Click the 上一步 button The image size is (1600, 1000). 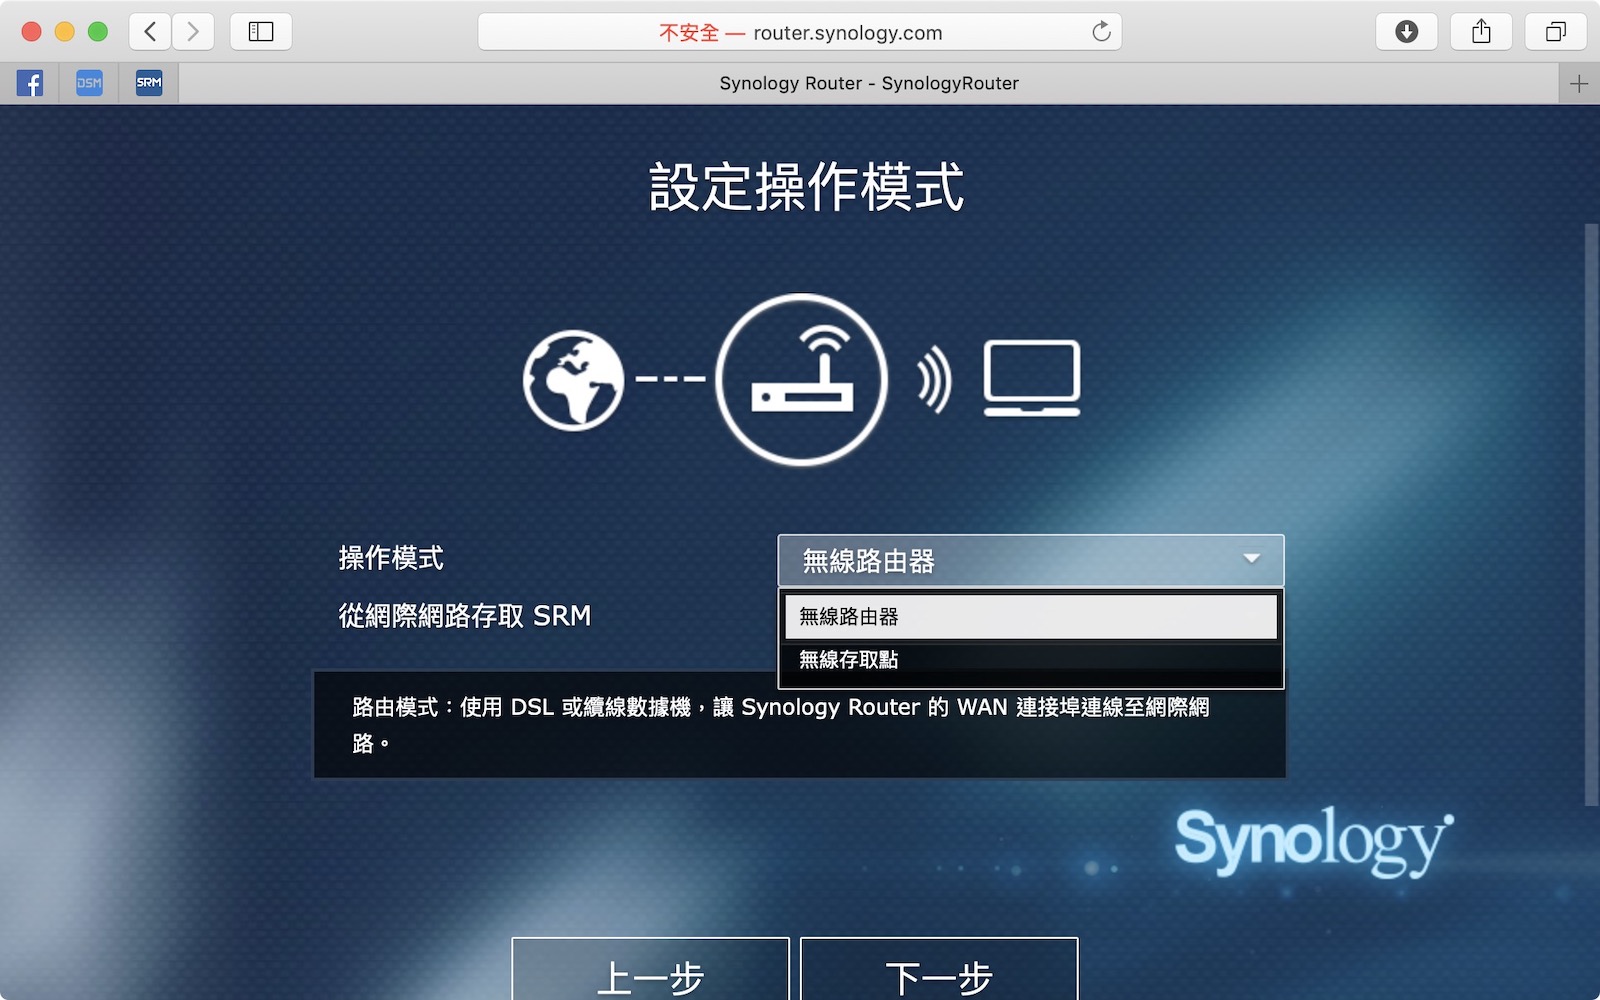pyautogui.click(x=650, y=975)
